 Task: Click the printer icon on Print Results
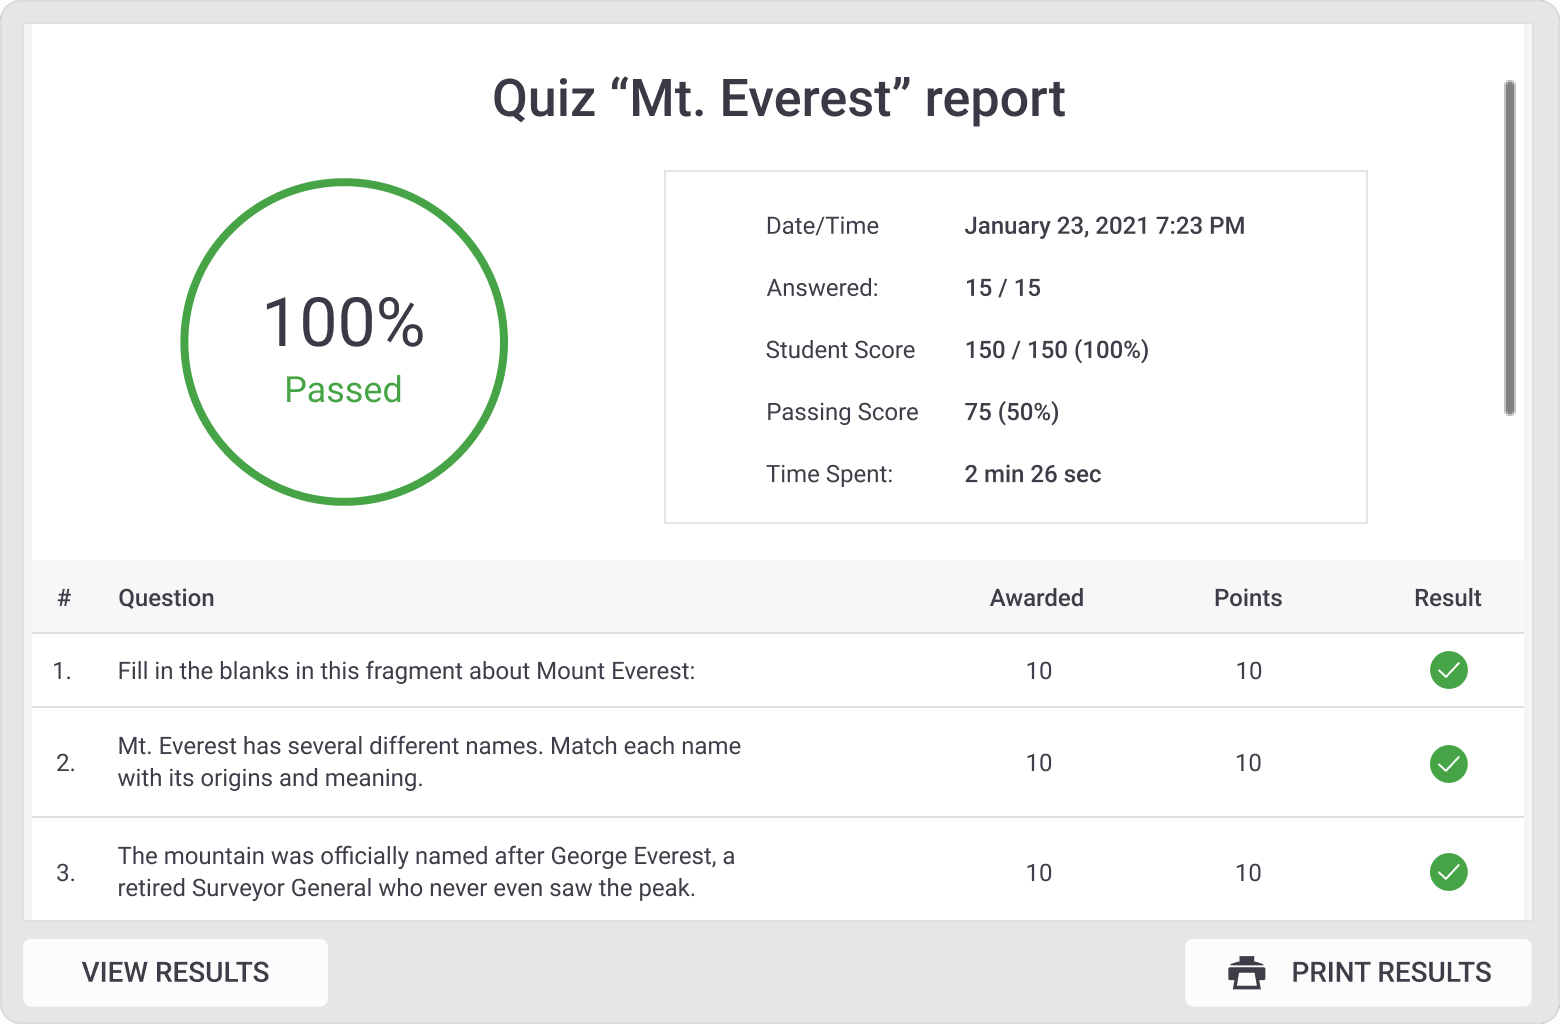click(x=1245, y=971)
